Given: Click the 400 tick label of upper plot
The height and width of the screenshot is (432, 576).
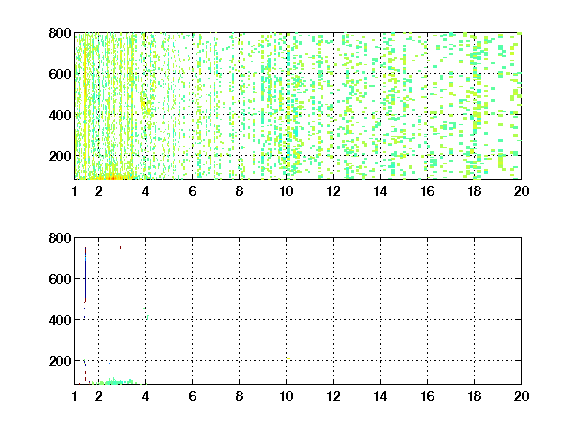Looking at the screenshot, I should pyautogui.click(x=60, y=115).
